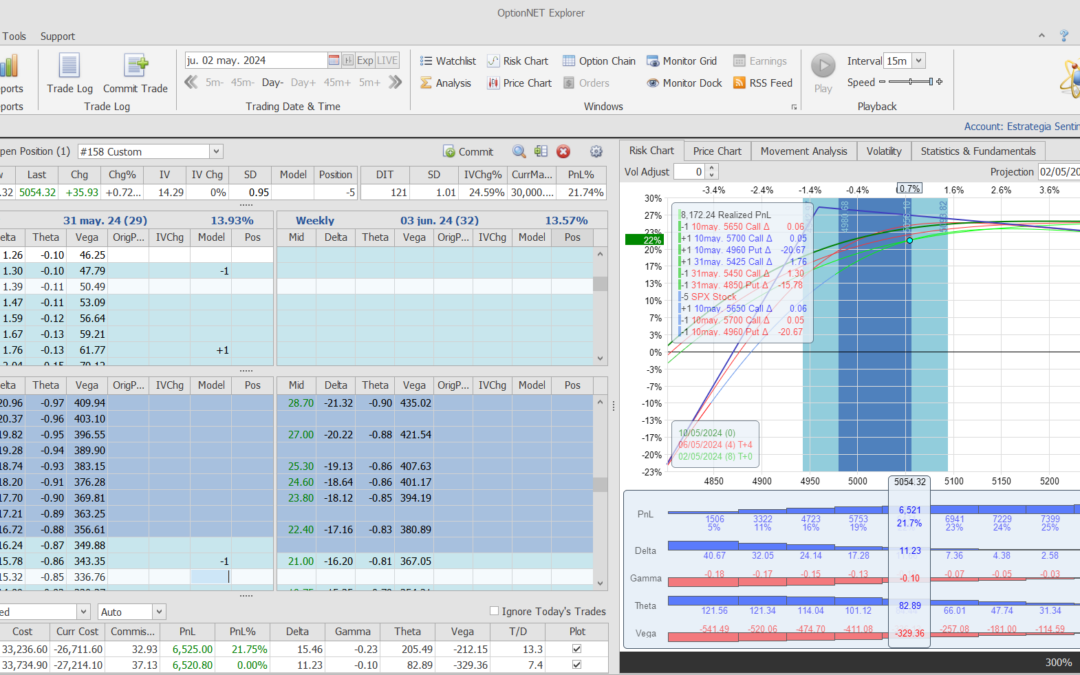This screenshot has height=675, width=1080.
Task: Expand the #158 Custom position dropdown
Action: coord(216,152)
